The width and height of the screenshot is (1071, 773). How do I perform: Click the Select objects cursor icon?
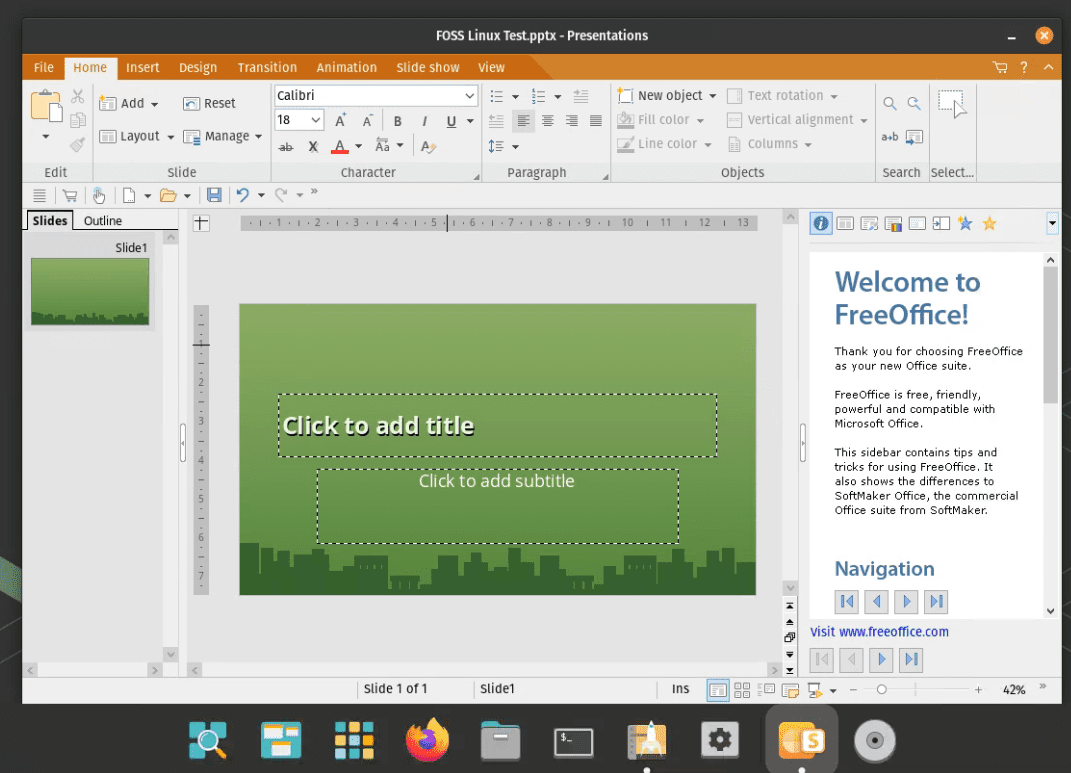click(952, 104)
